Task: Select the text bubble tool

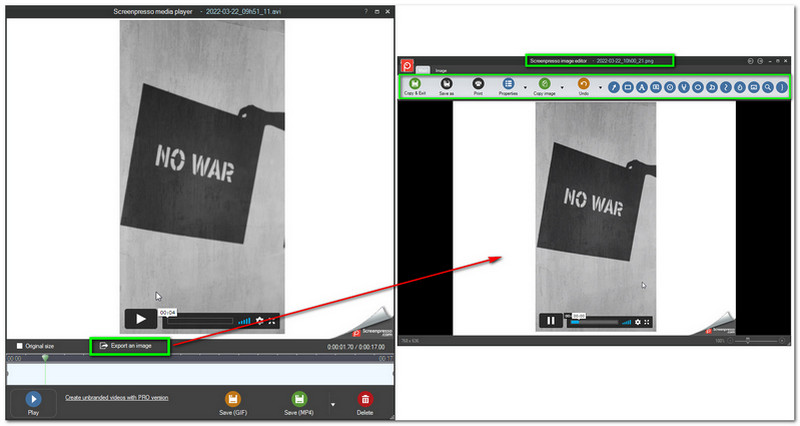Action: pos(656,87)
